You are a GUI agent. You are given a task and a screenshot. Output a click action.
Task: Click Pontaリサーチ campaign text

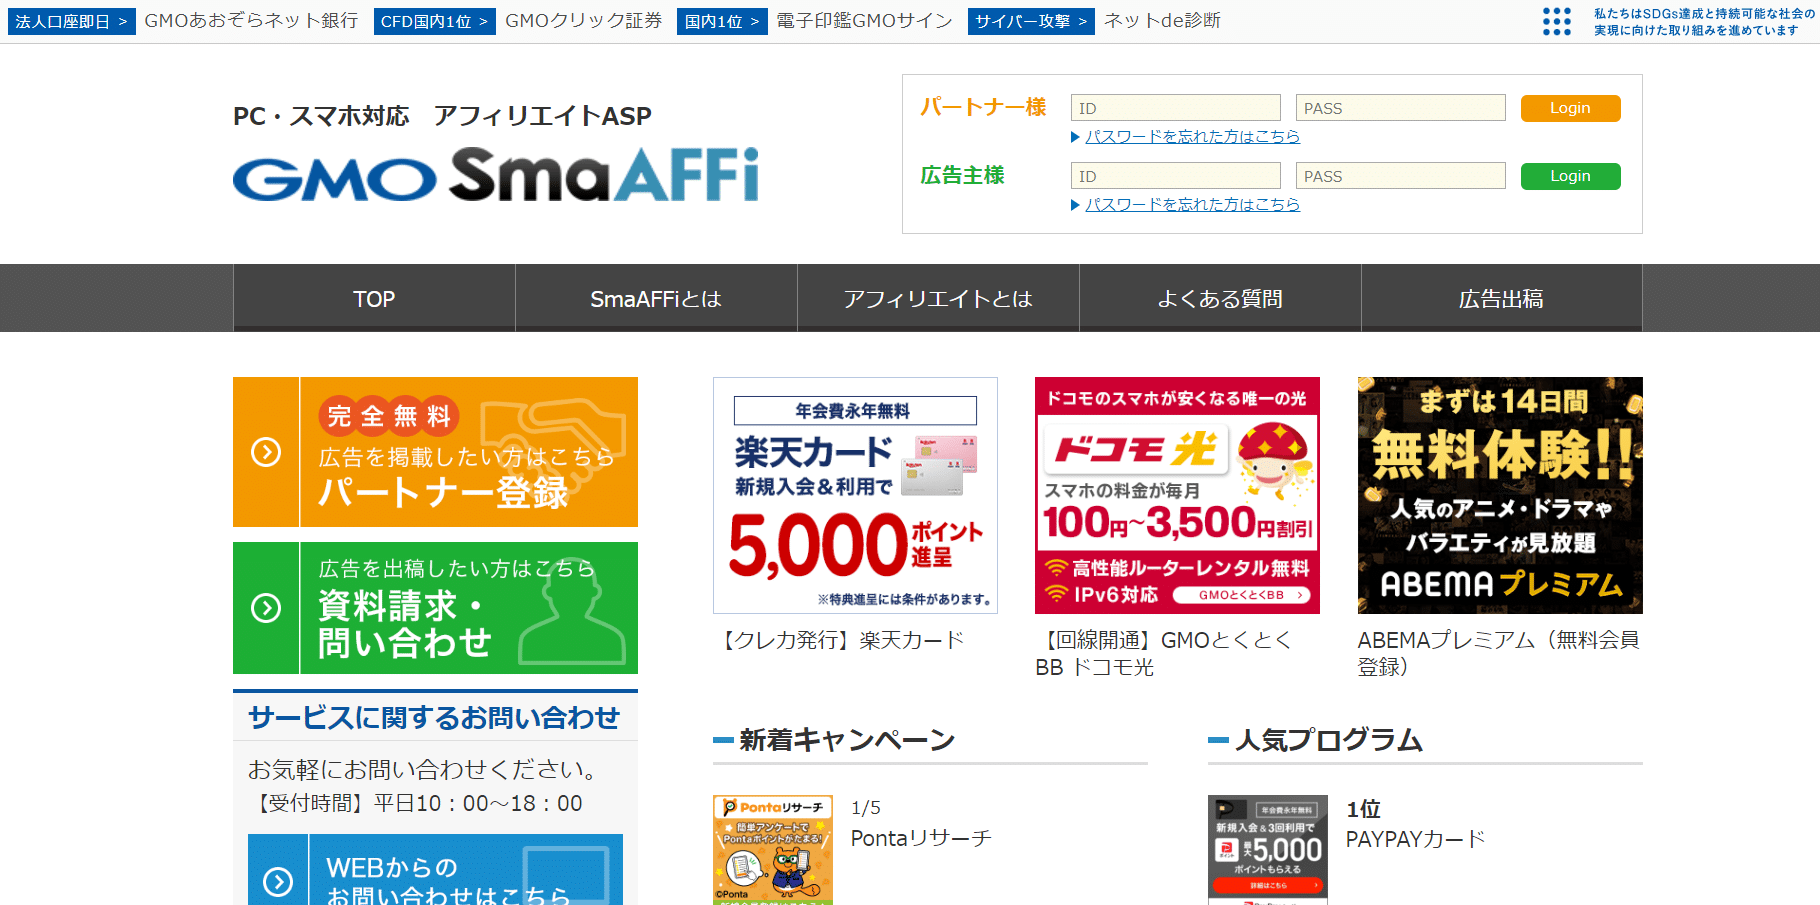coord(921,838)
